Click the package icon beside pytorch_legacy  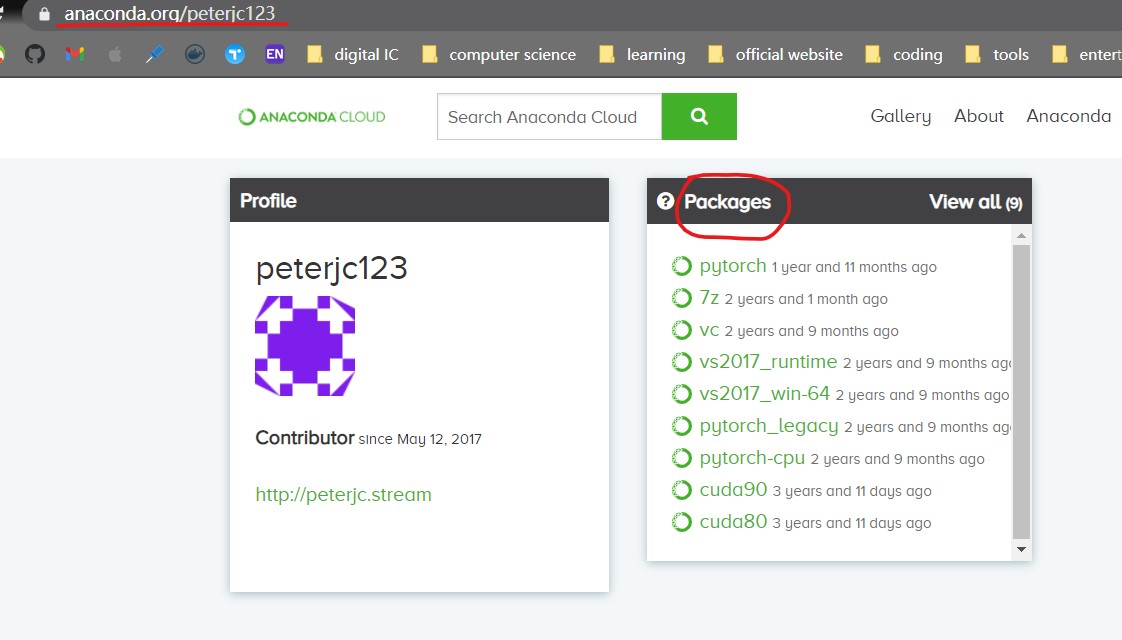[681, 426]
